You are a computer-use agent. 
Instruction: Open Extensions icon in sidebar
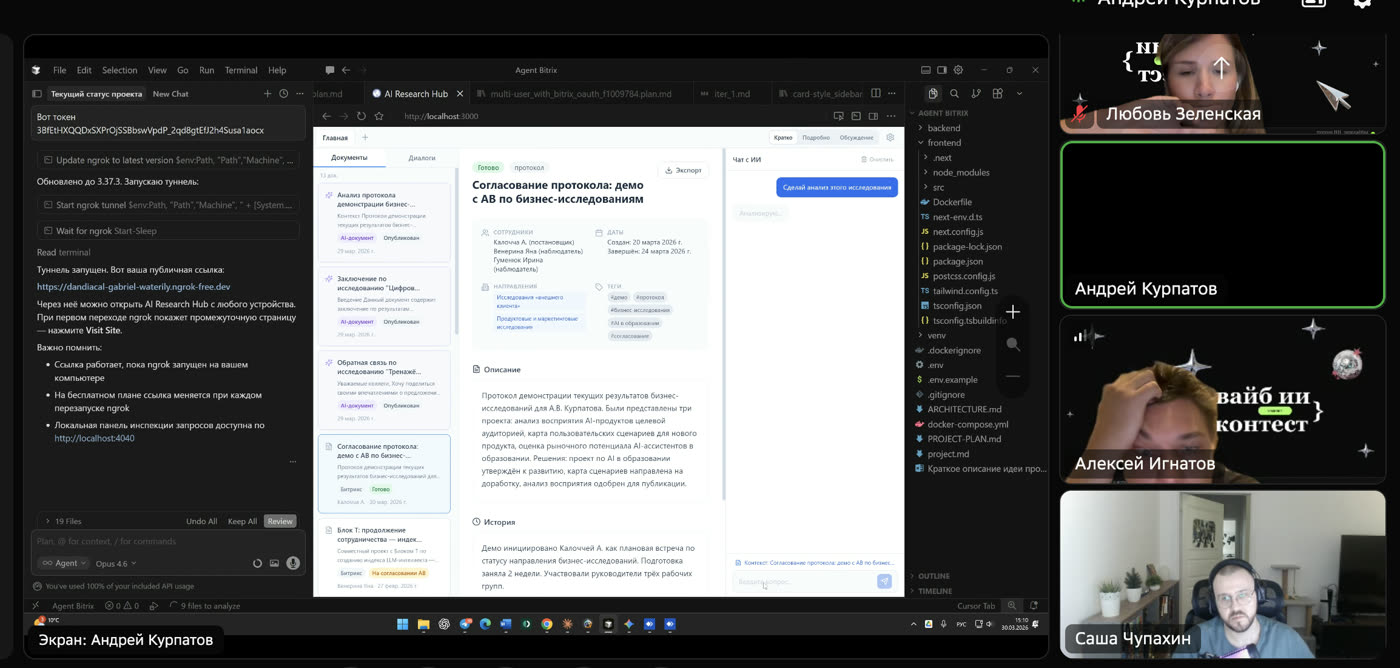pyautogui.click(x=998, y=94)
